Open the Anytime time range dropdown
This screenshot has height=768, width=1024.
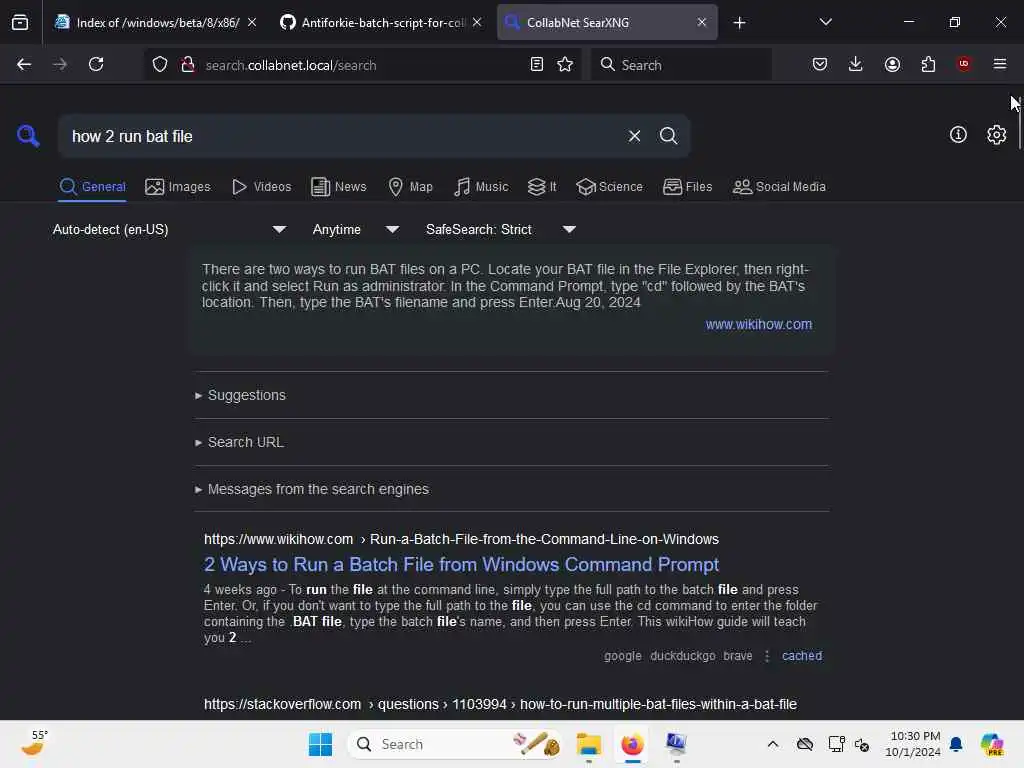(x=355, y=229)
